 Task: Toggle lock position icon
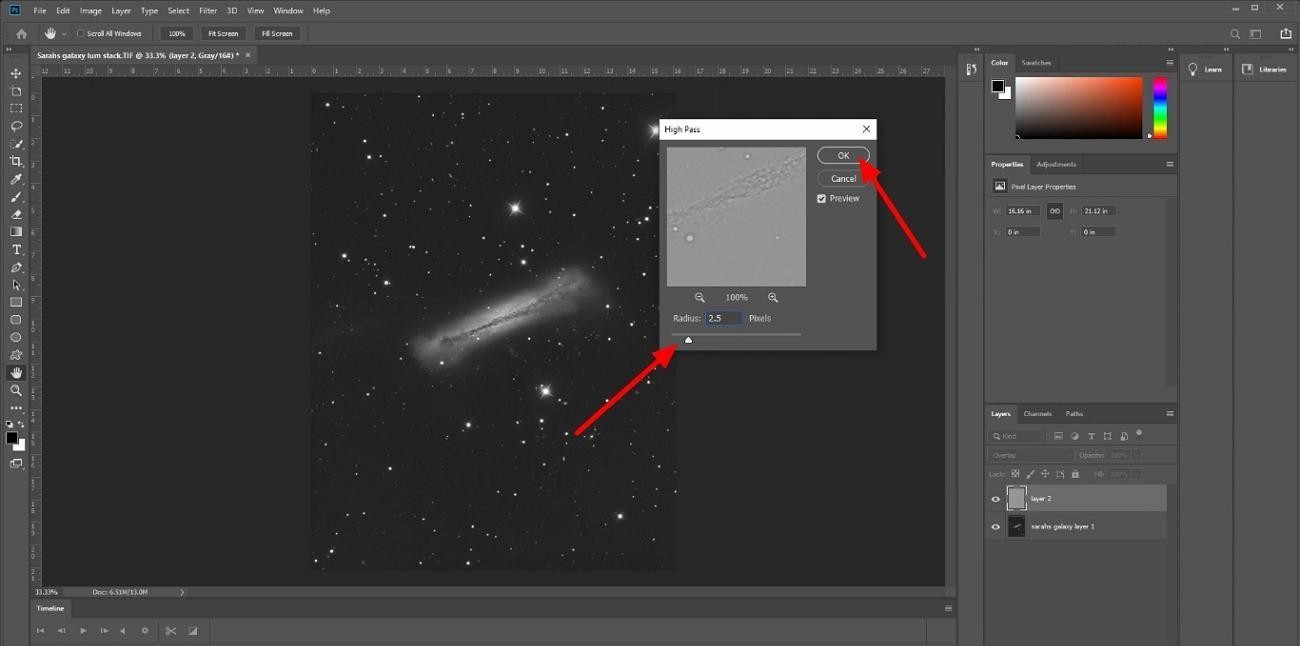point(1045,474)
